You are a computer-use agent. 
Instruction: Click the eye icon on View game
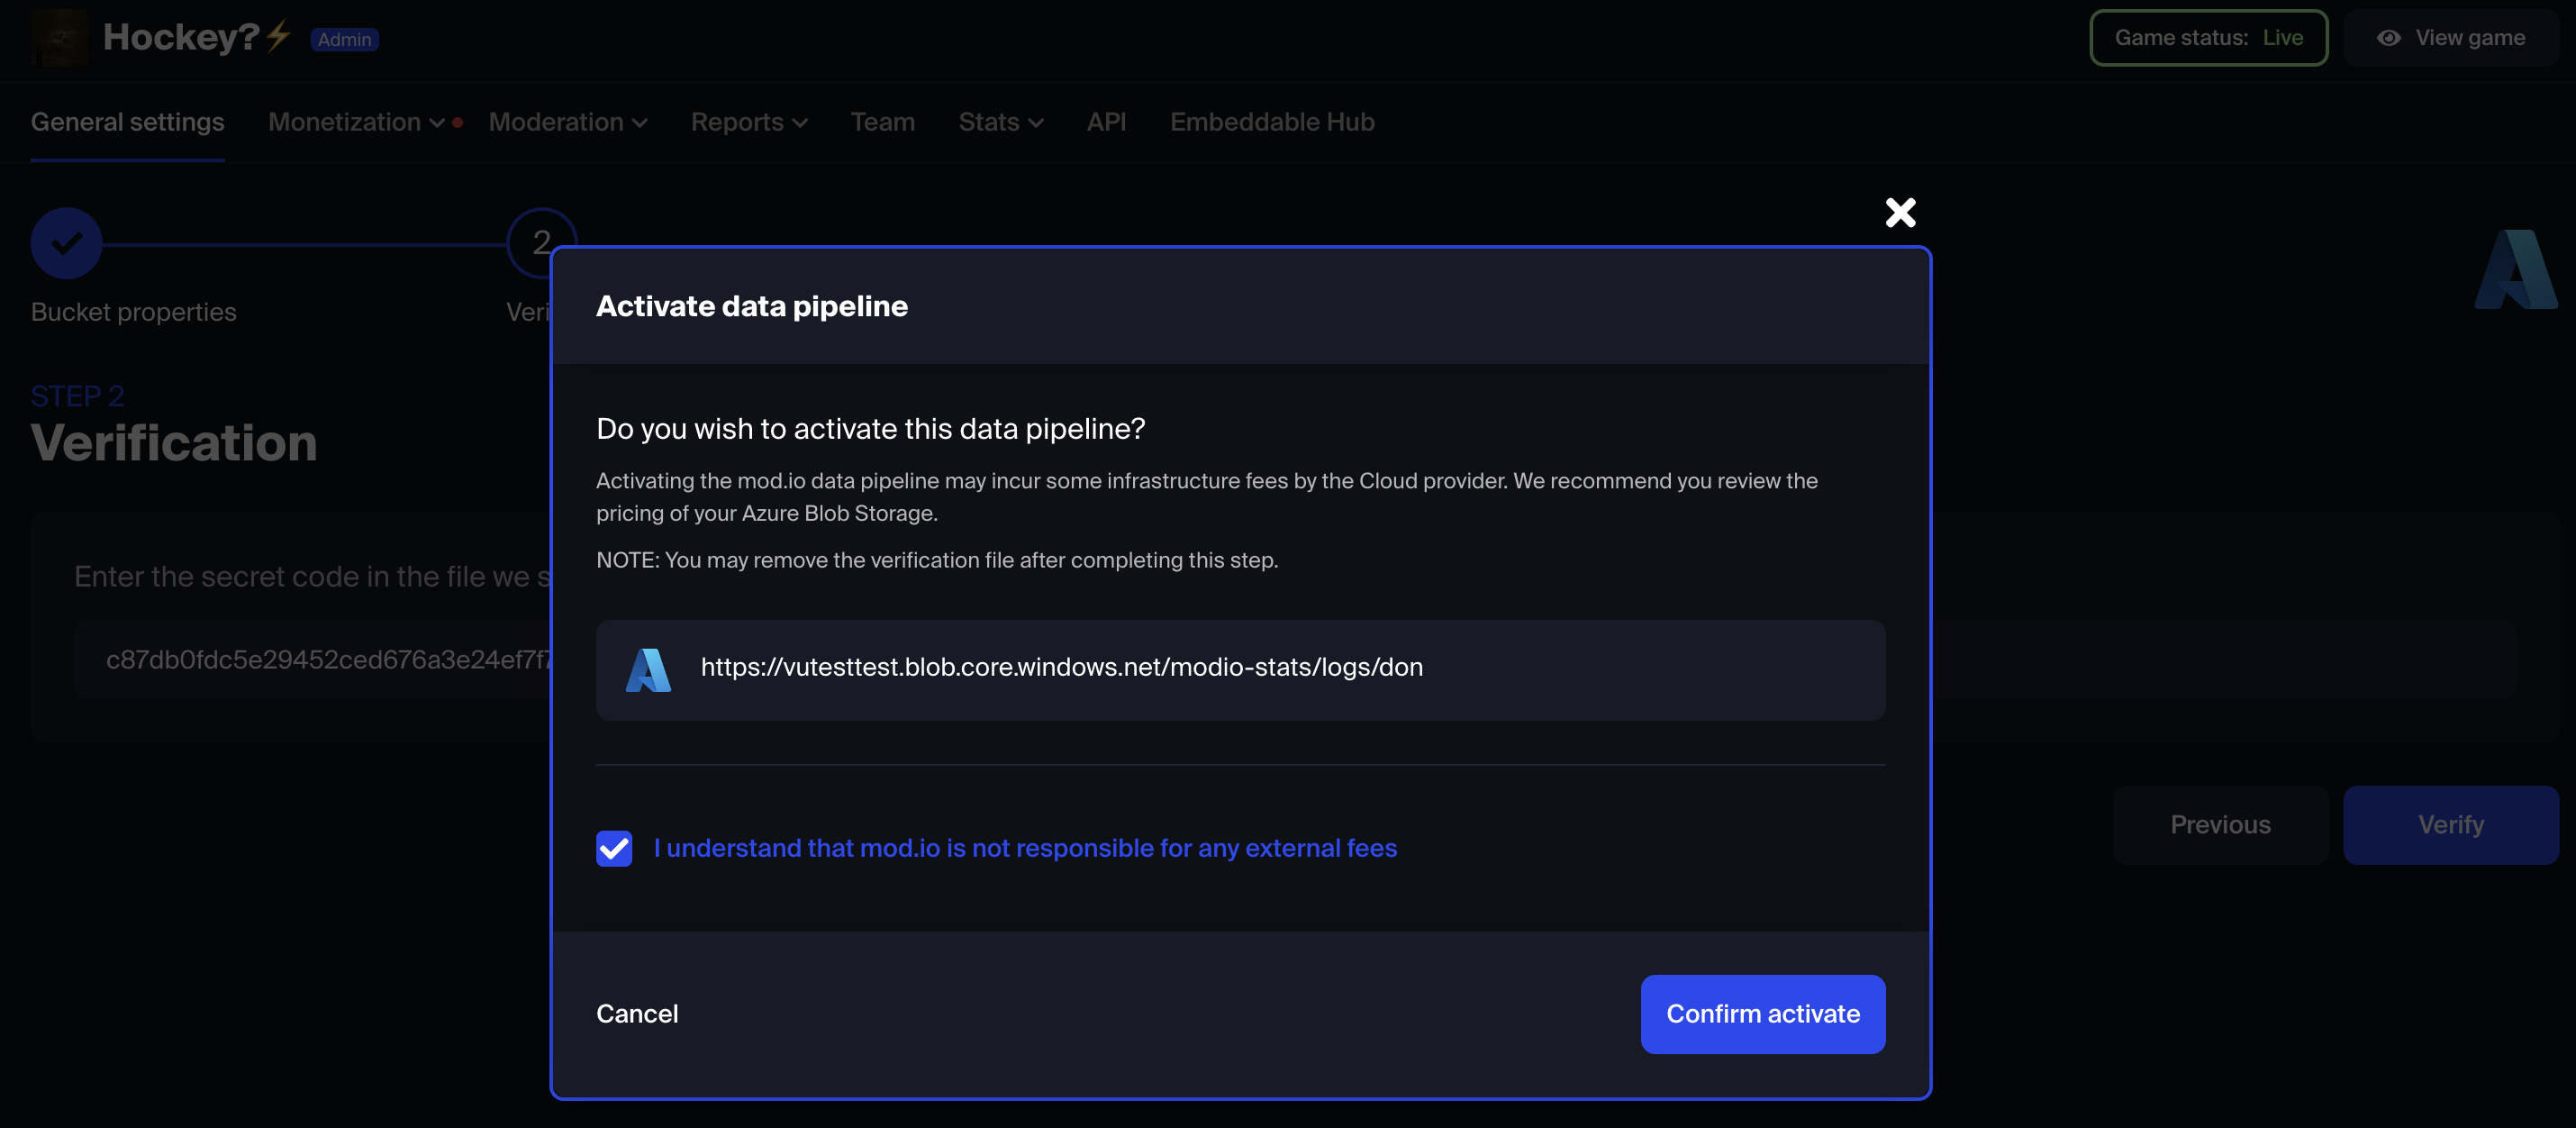click(x=2388, y=38)
